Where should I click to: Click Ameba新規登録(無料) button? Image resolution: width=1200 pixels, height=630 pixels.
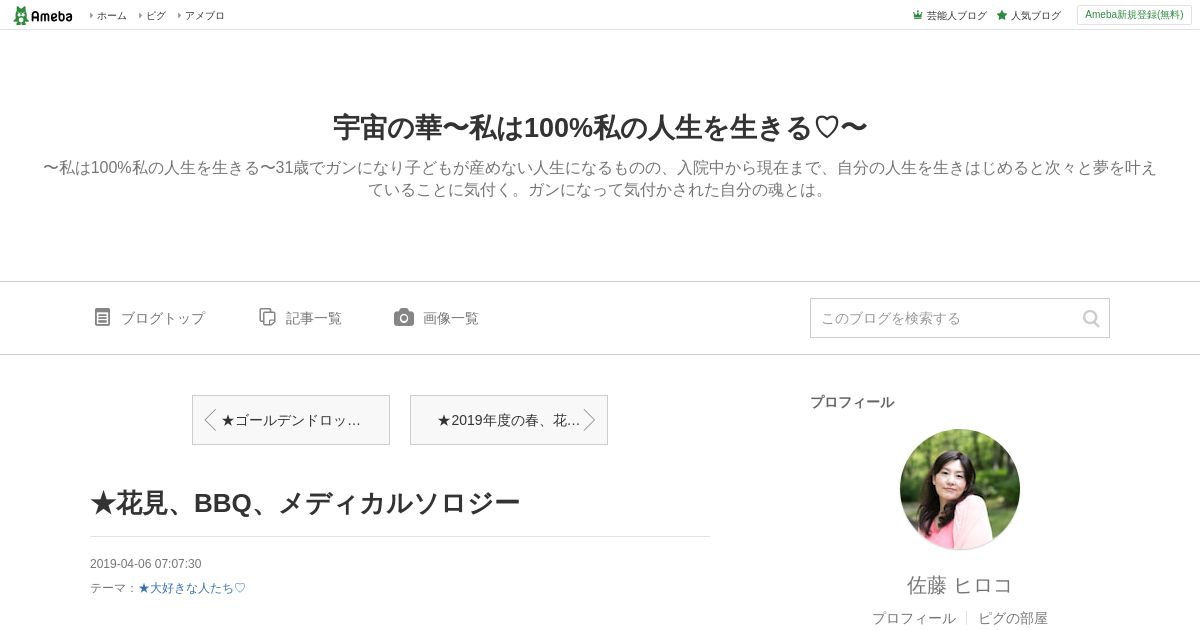[x=1134, y=15]
